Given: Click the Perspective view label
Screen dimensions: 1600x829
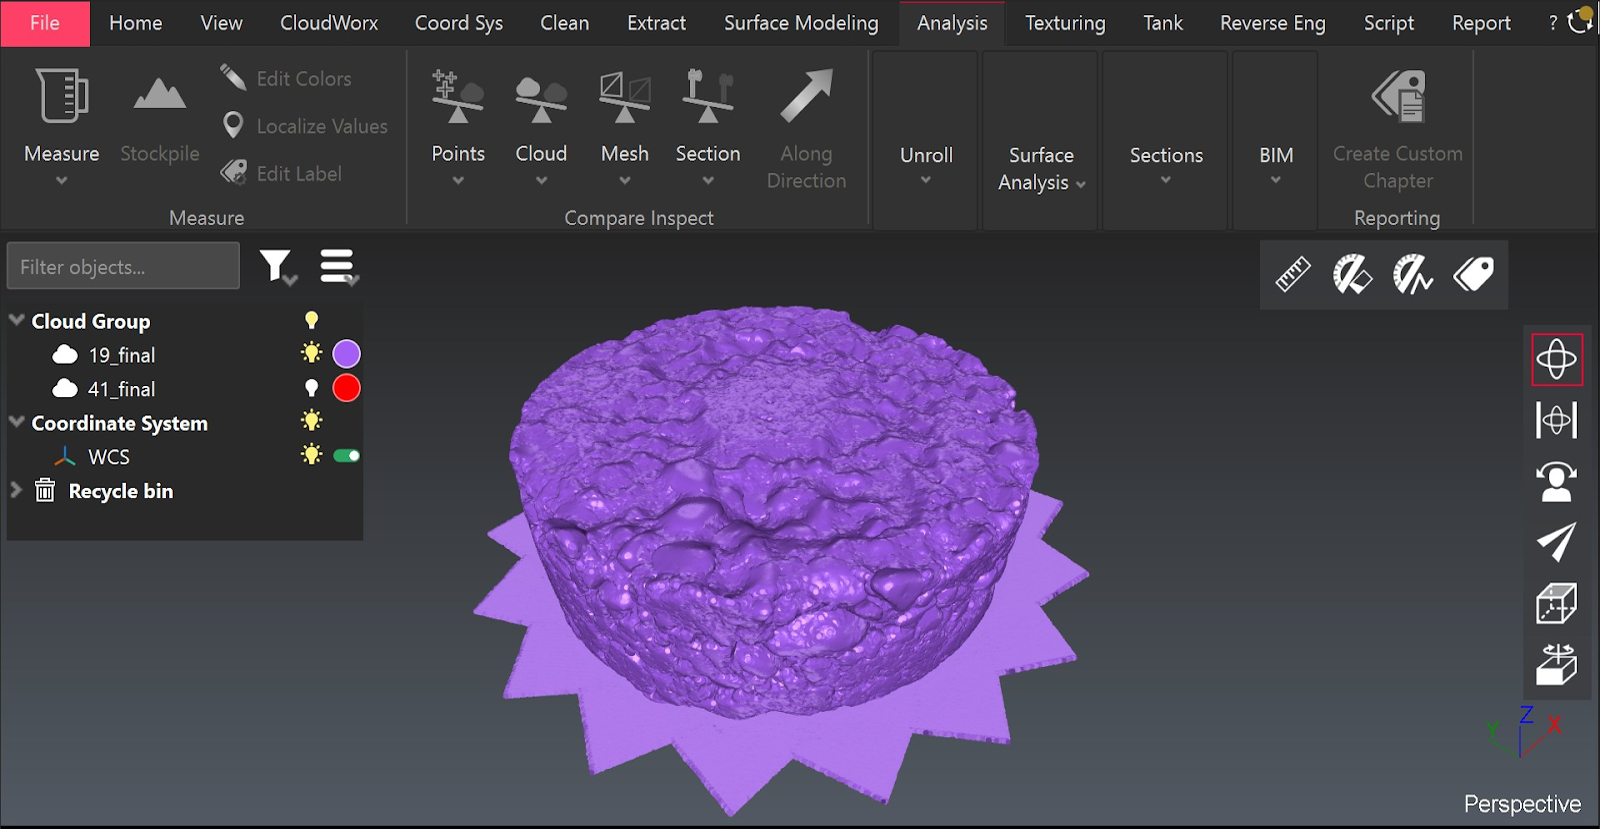Looking at the screenshot, I should (x=1522, y=804).
